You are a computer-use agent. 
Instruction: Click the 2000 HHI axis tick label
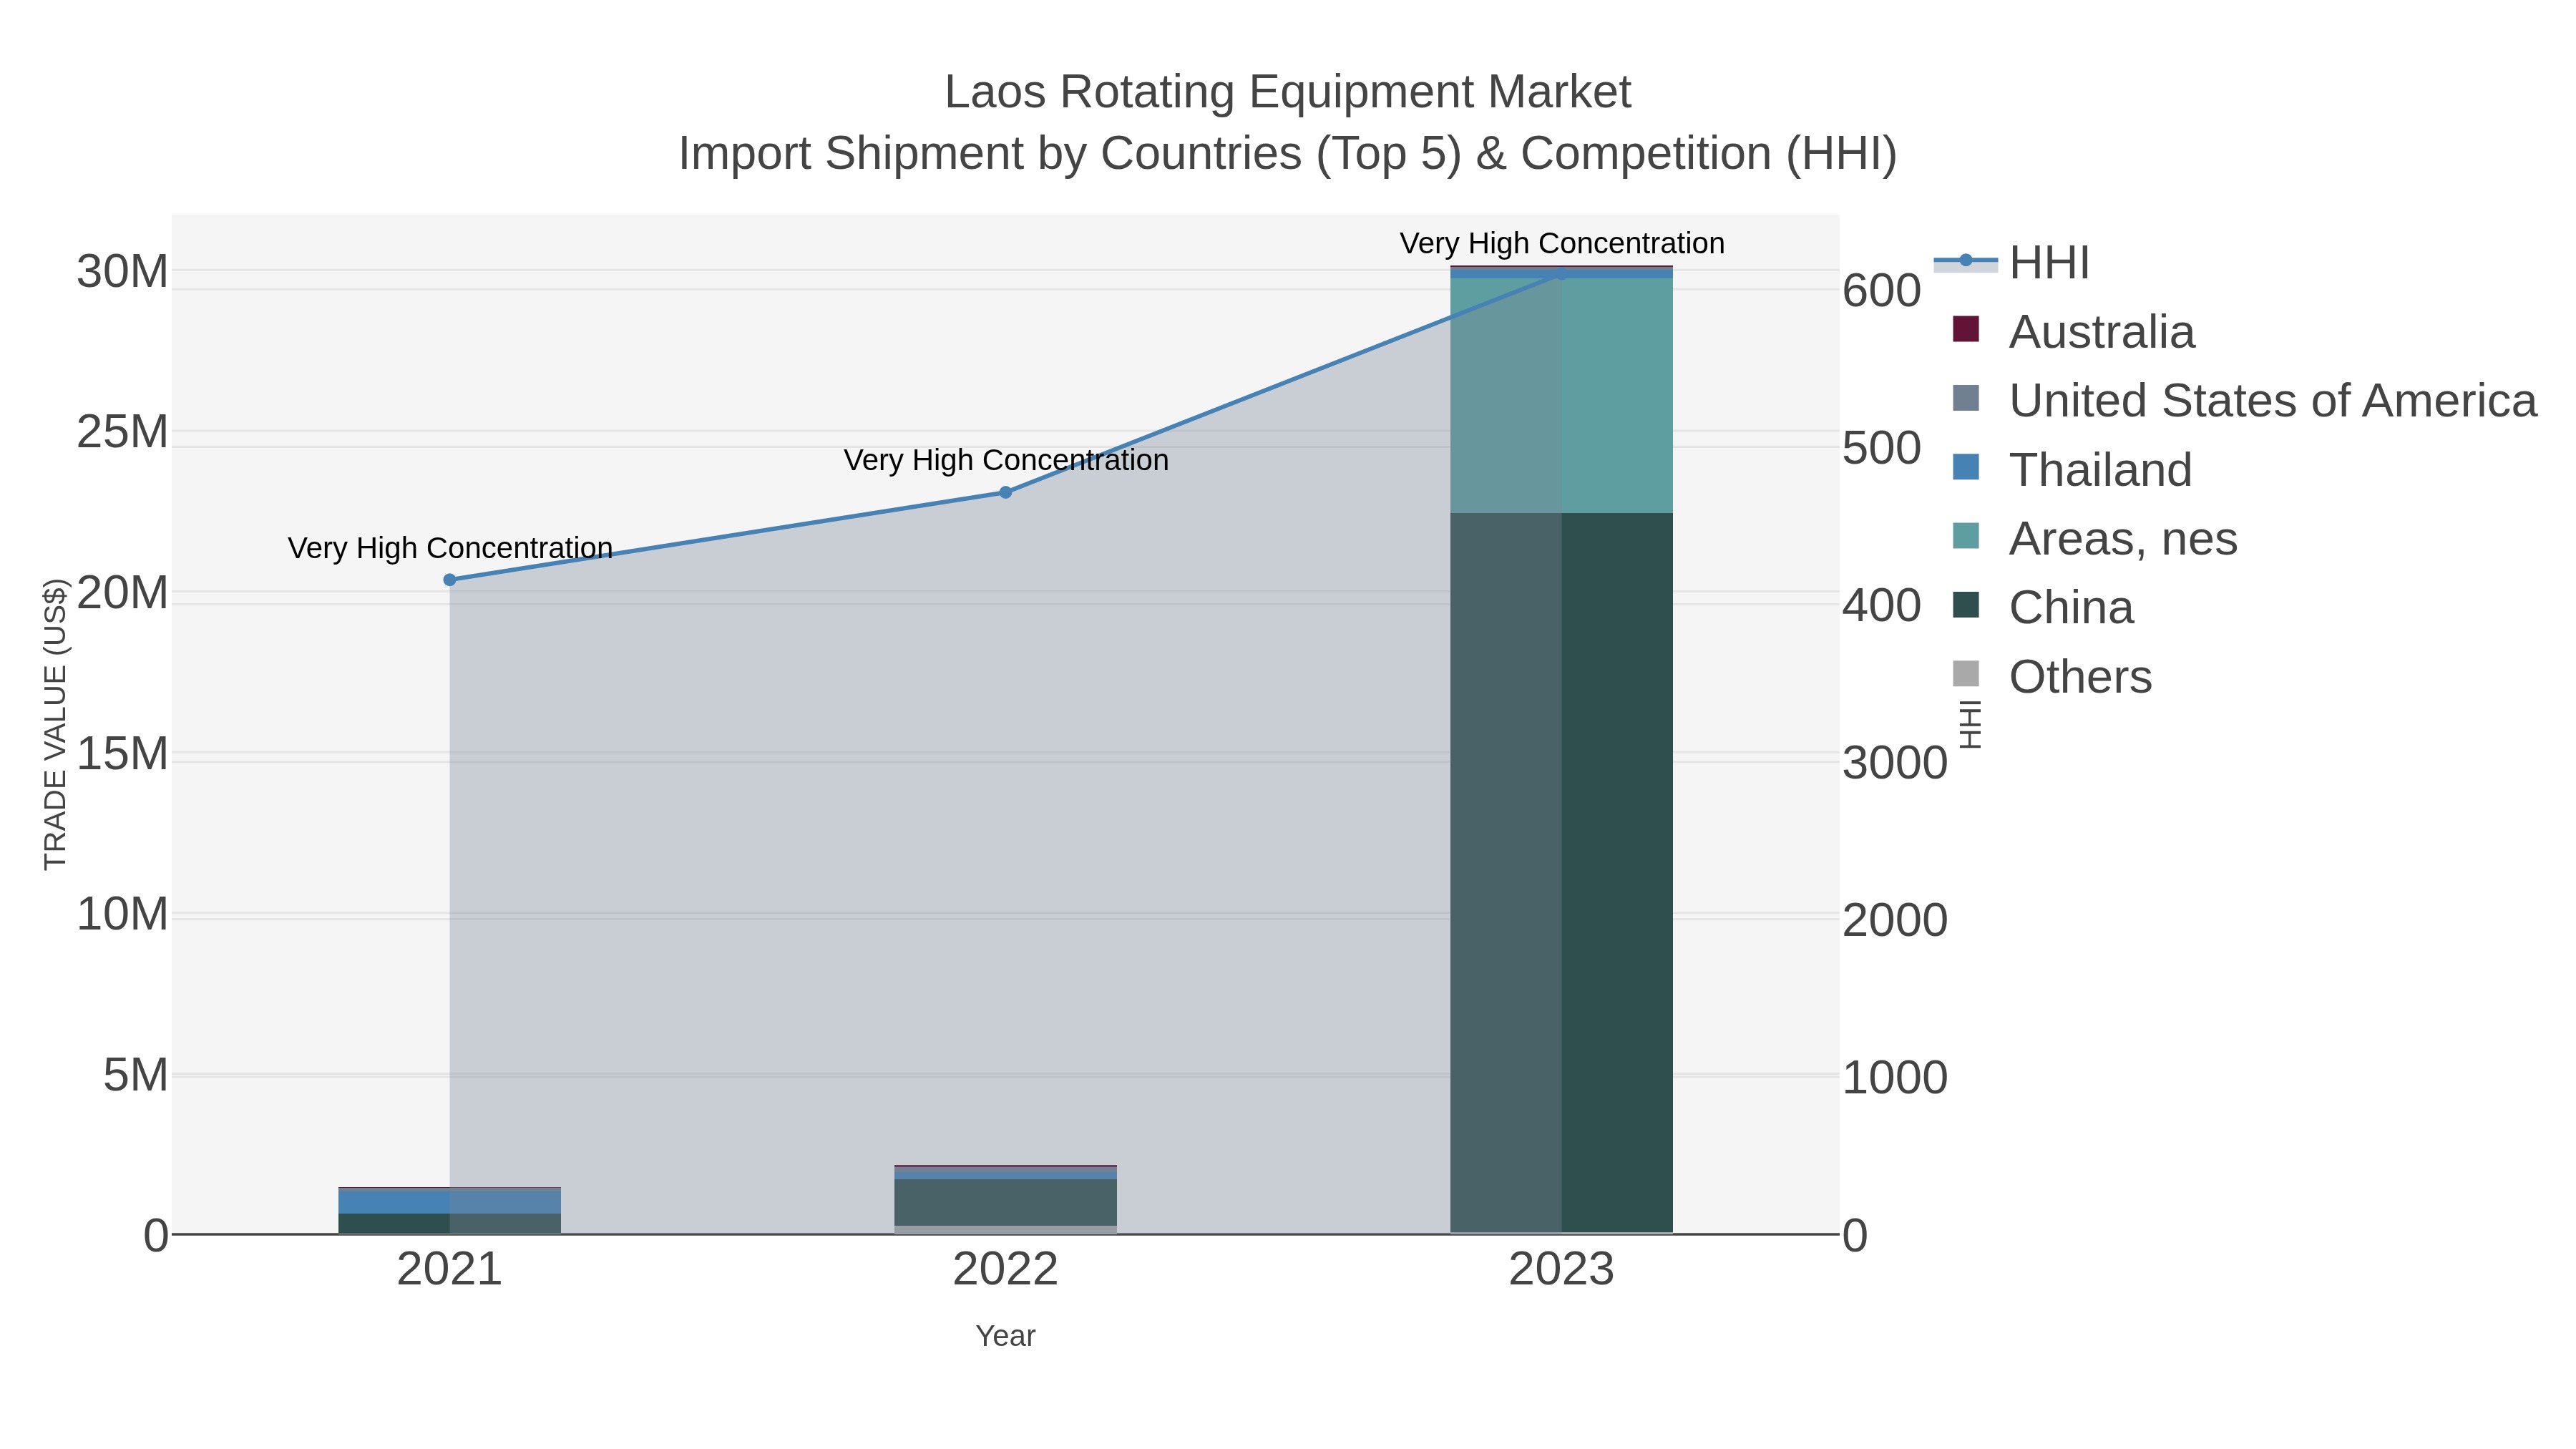(1895, 920)
